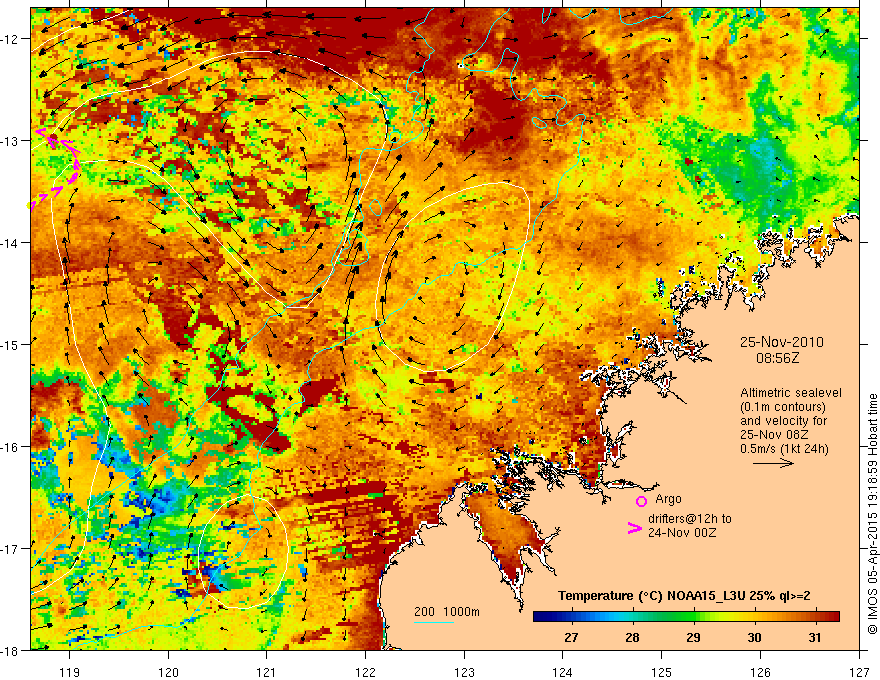Click longitude axis label 121
Viewport: 880px width, 680px height.
click(267, 672)
